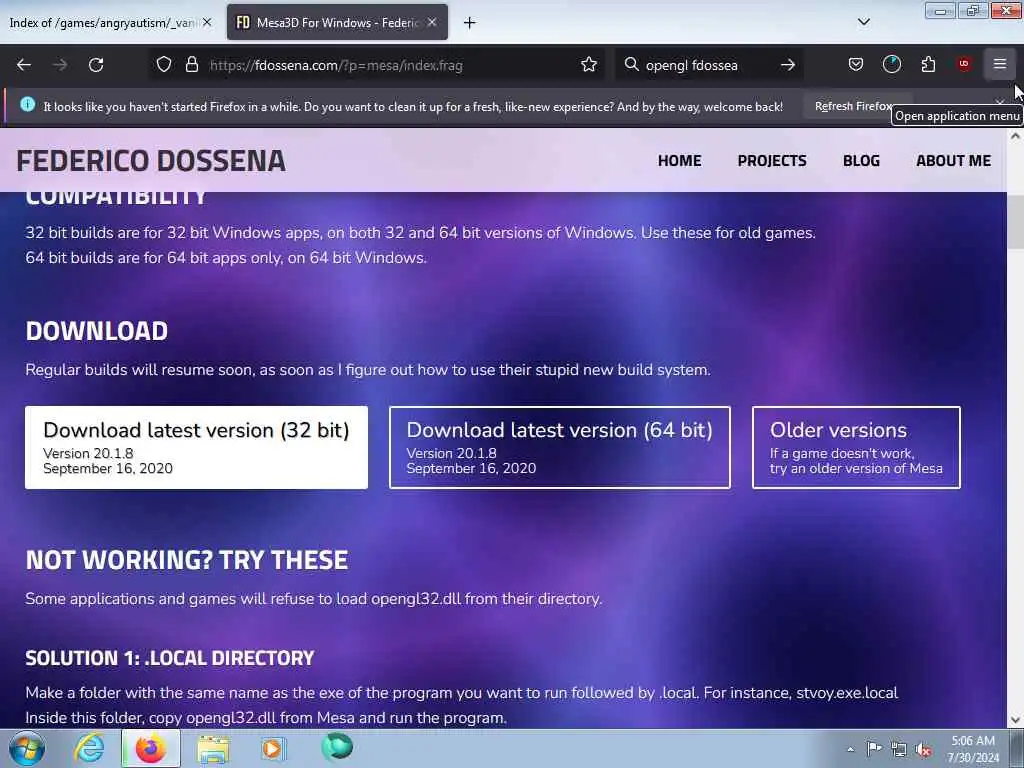
Task: Launch Internet Explorer from the taskbar
Action: point(89,748)
